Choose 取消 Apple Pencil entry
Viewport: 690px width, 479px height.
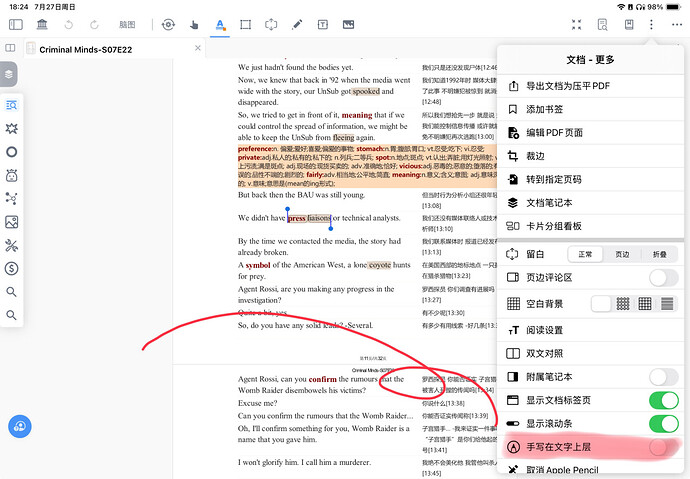coord(590,469)
